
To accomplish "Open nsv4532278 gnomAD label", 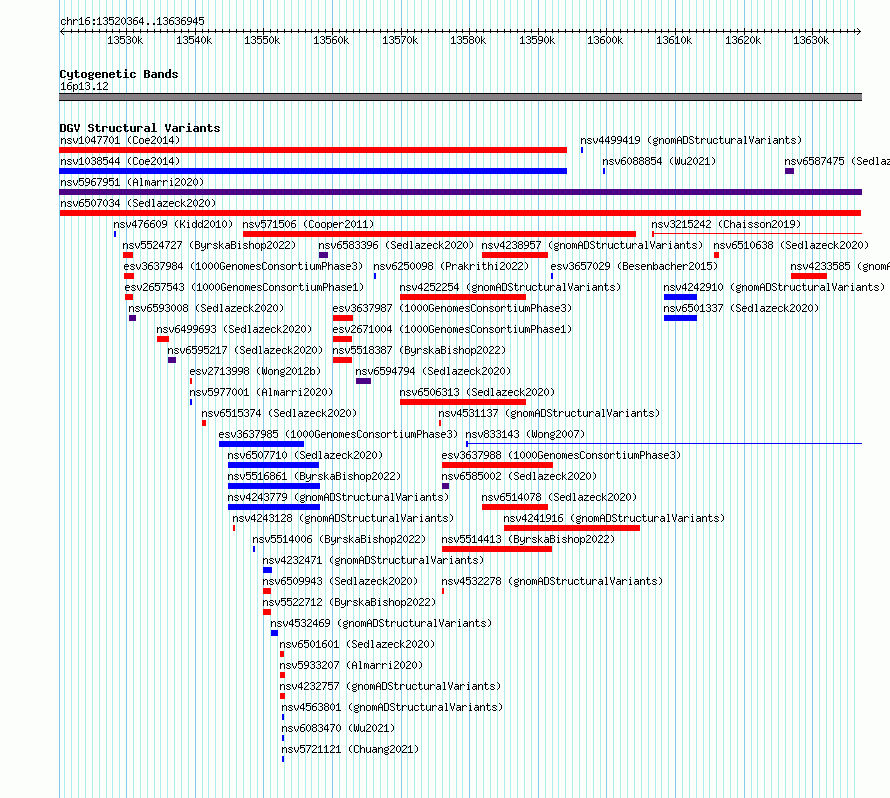I will pos(552,581).
